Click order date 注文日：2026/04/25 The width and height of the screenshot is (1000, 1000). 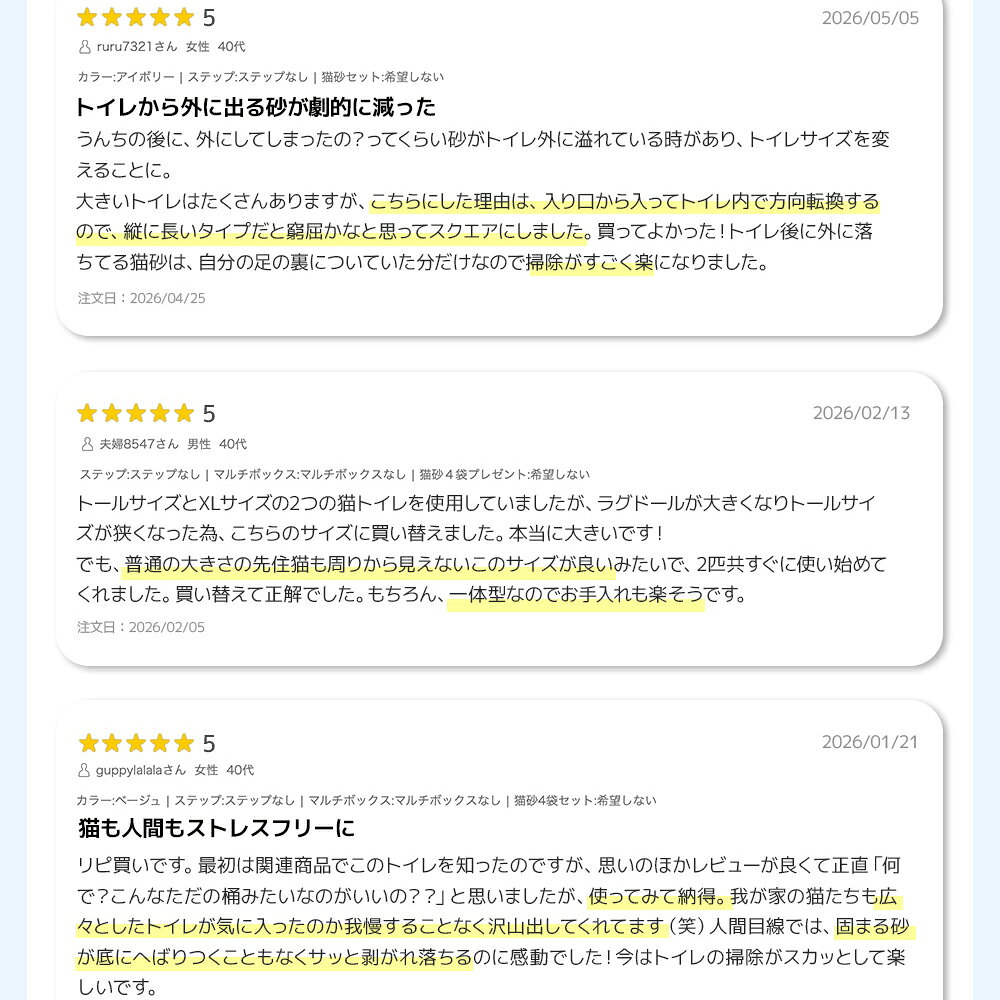point(141,298)
